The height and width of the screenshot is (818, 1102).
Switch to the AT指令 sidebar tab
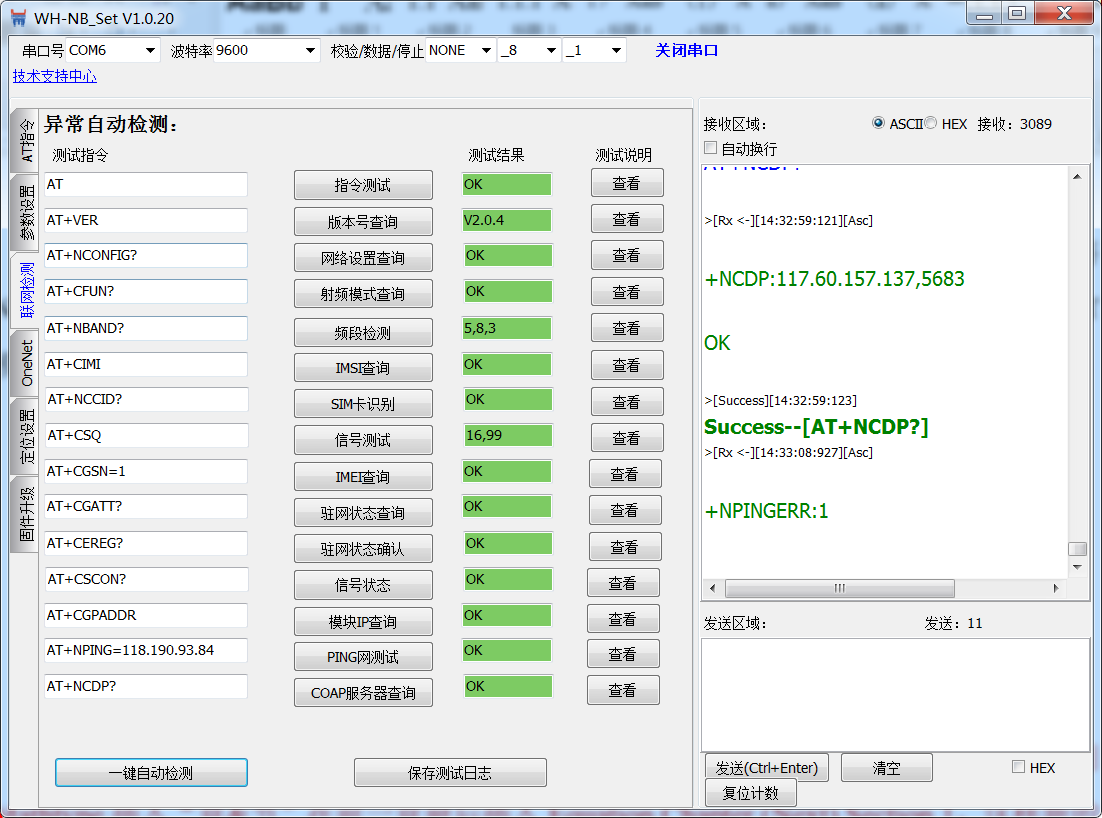point(22,140)
